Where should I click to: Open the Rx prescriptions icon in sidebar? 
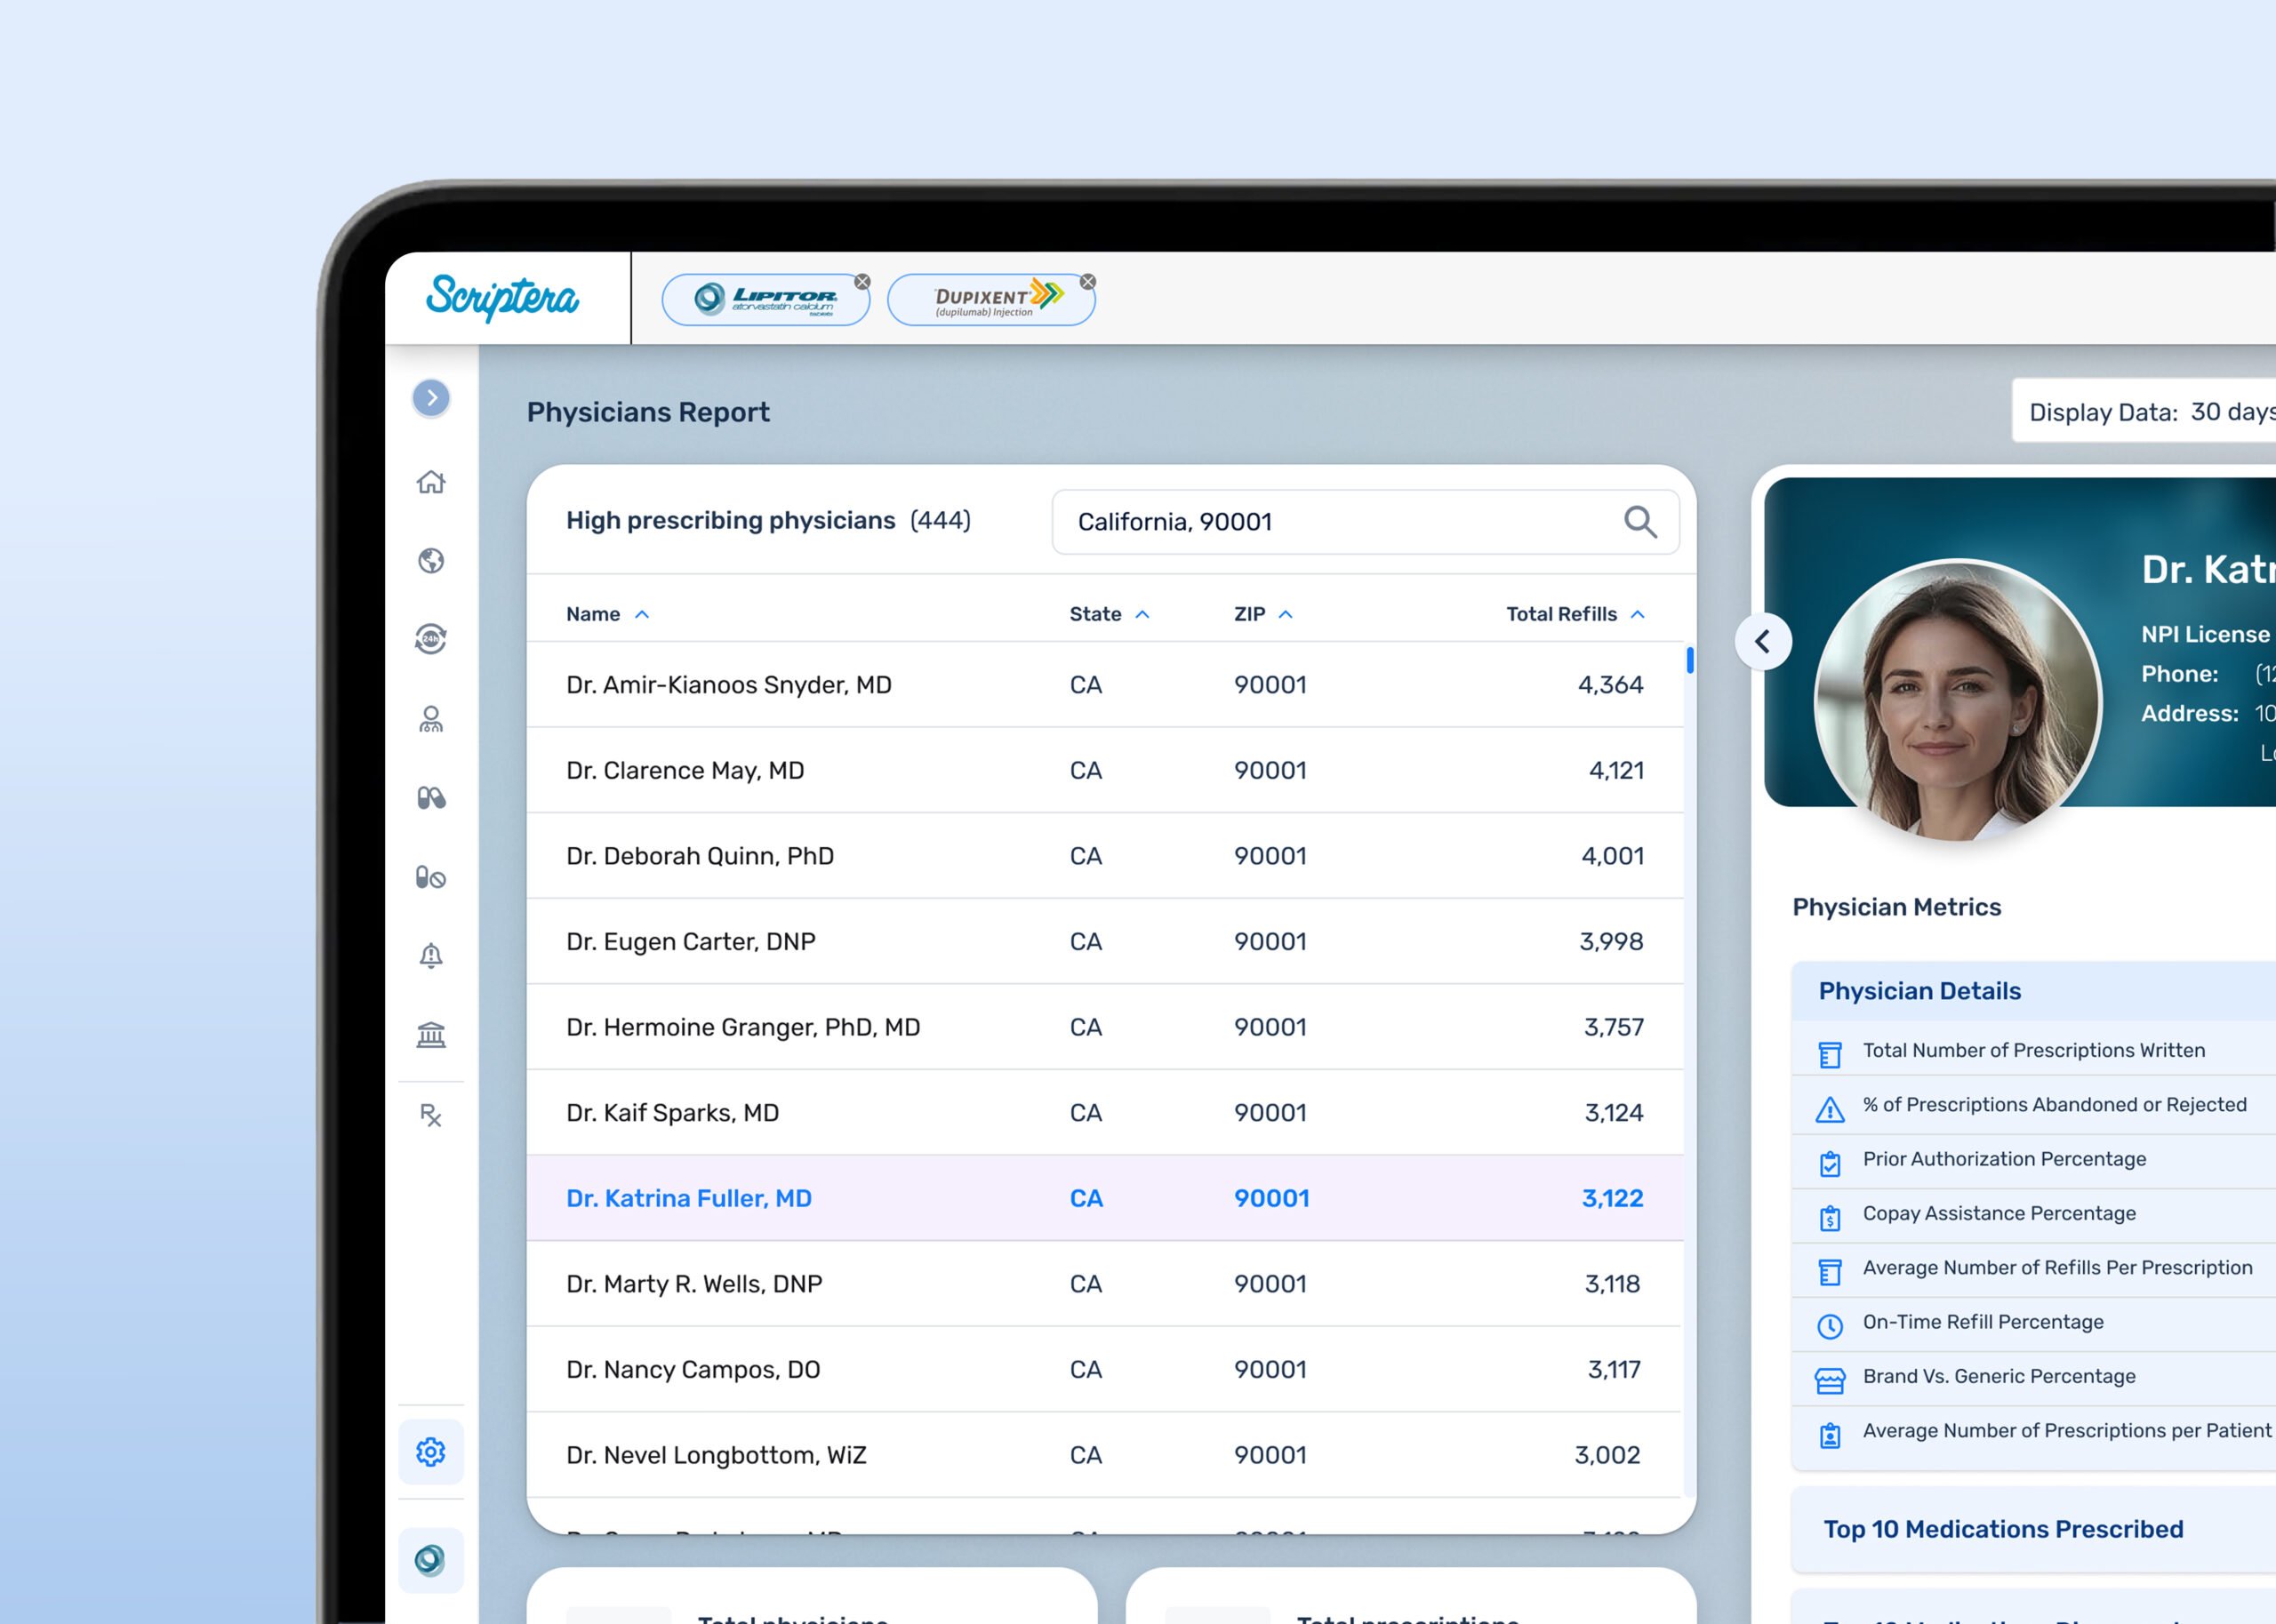tap(431, 1115)
